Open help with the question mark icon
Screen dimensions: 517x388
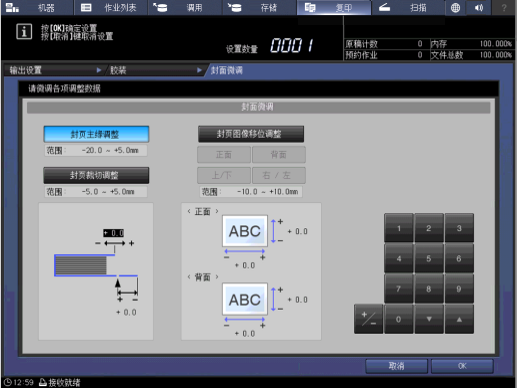pyautogui.click(x=504, y=7)
